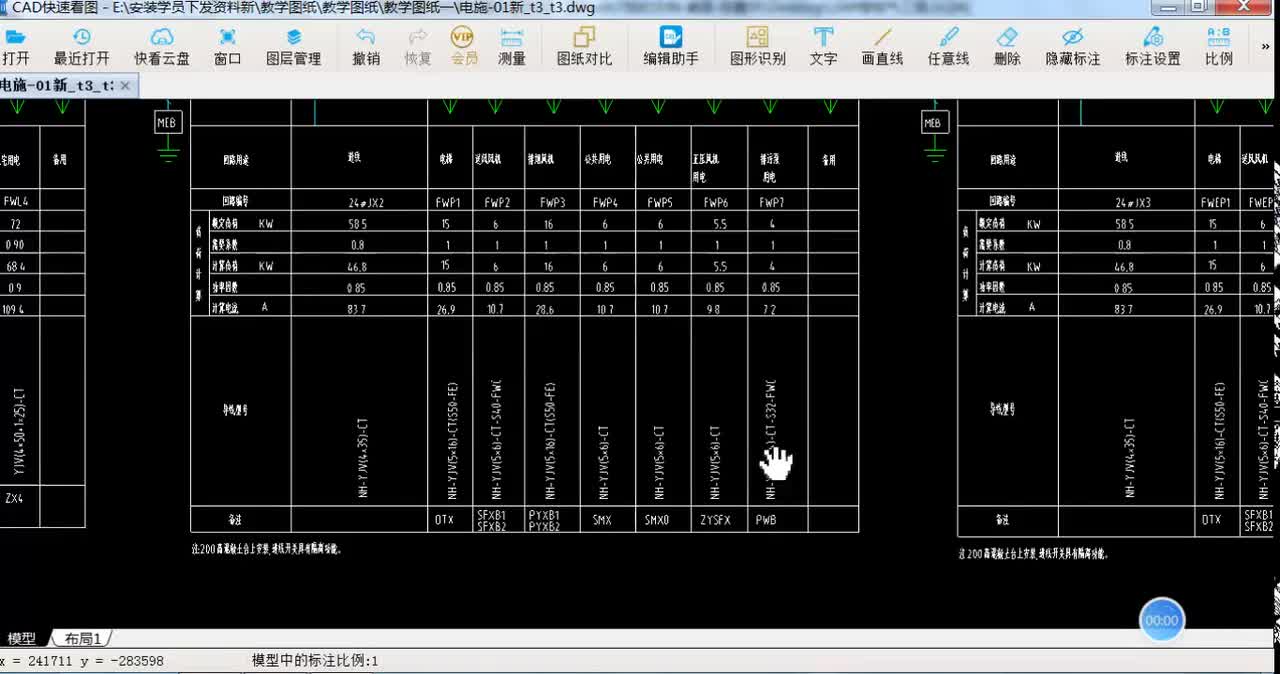The height and width of the screenshot is (674, 1280).
Task: Open the 比例 scale tool
Action: (1219, 47)
